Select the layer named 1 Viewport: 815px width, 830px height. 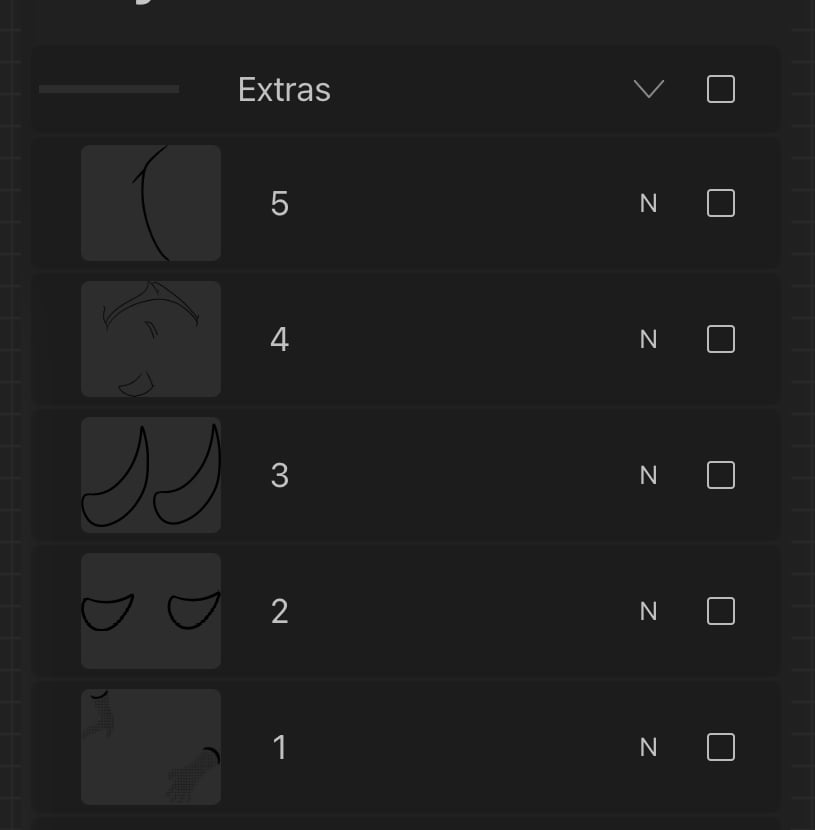[280, 747]
